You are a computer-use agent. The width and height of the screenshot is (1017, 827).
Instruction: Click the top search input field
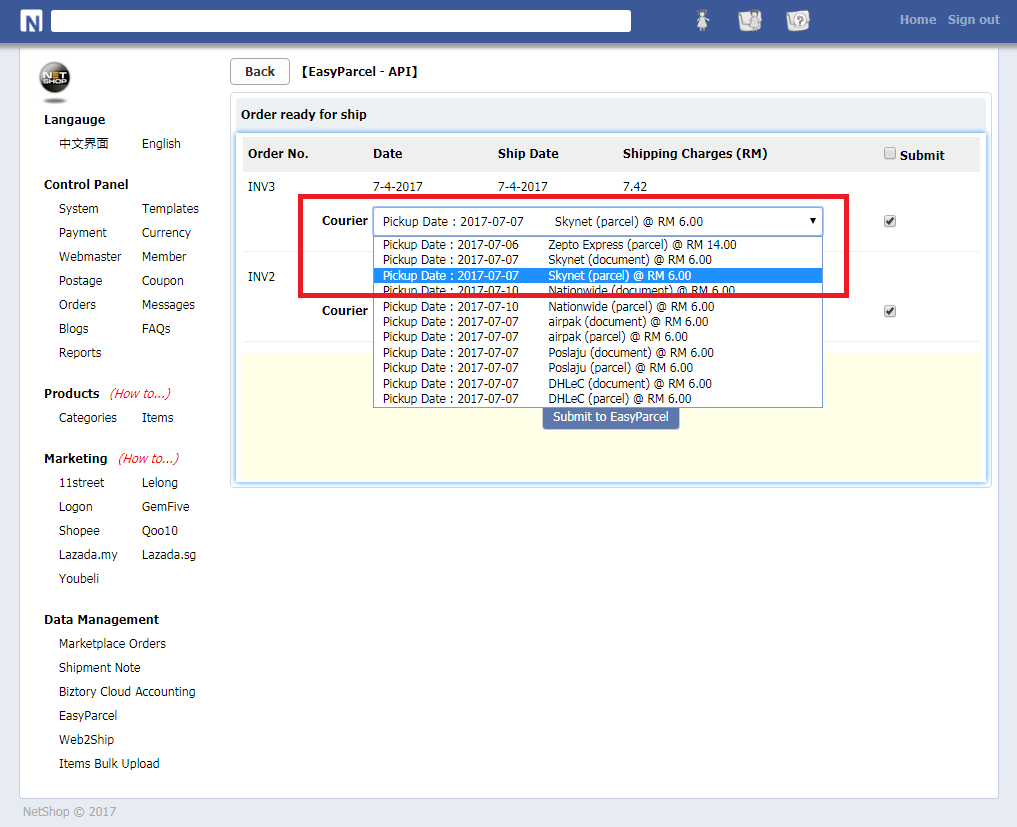[x=341, y=21]
